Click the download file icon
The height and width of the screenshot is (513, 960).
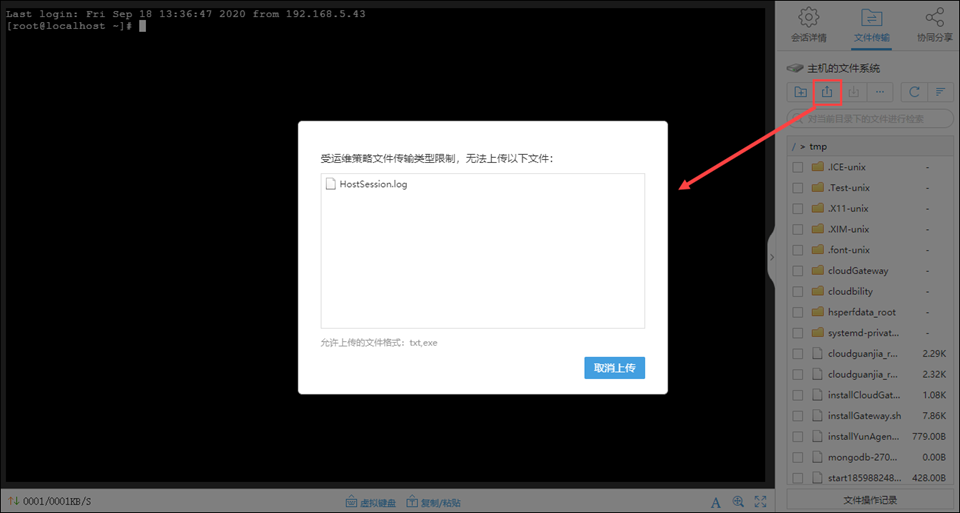pyautogui.click(x=853, y=92)
